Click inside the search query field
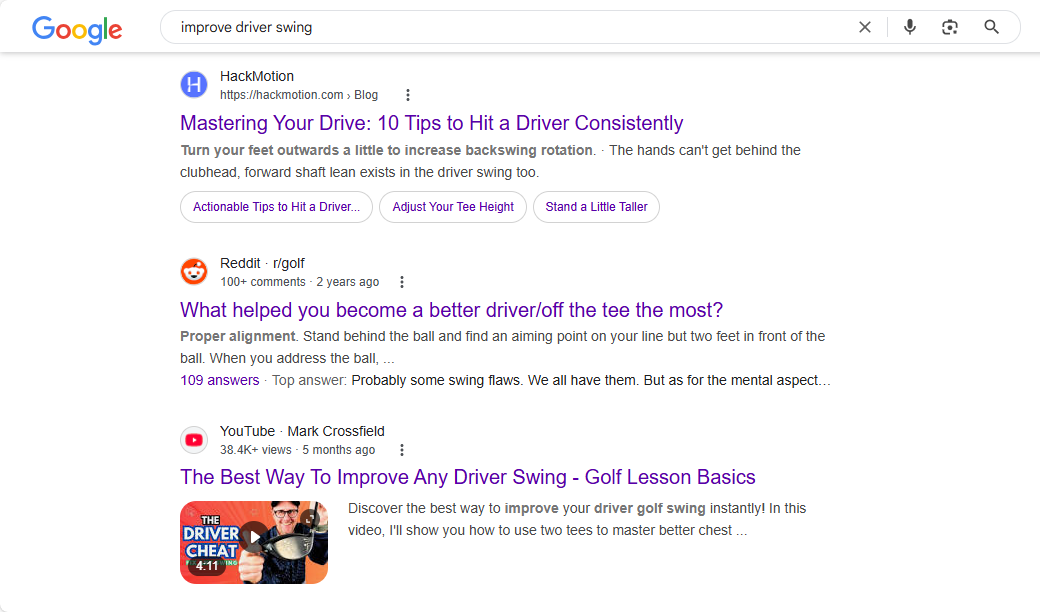Image resolution: width=1040 pixels, height=612 pixels. point(500,27)
